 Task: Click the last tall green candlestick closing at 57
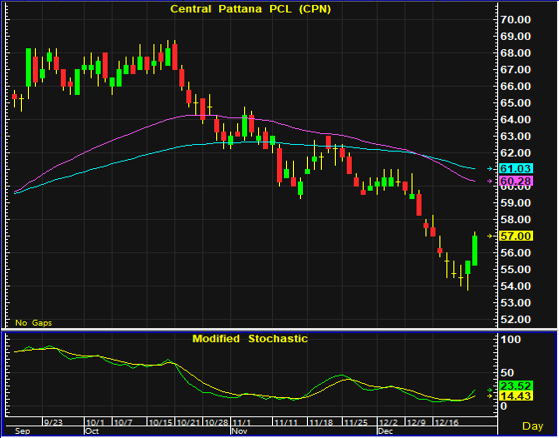(475, 251)
